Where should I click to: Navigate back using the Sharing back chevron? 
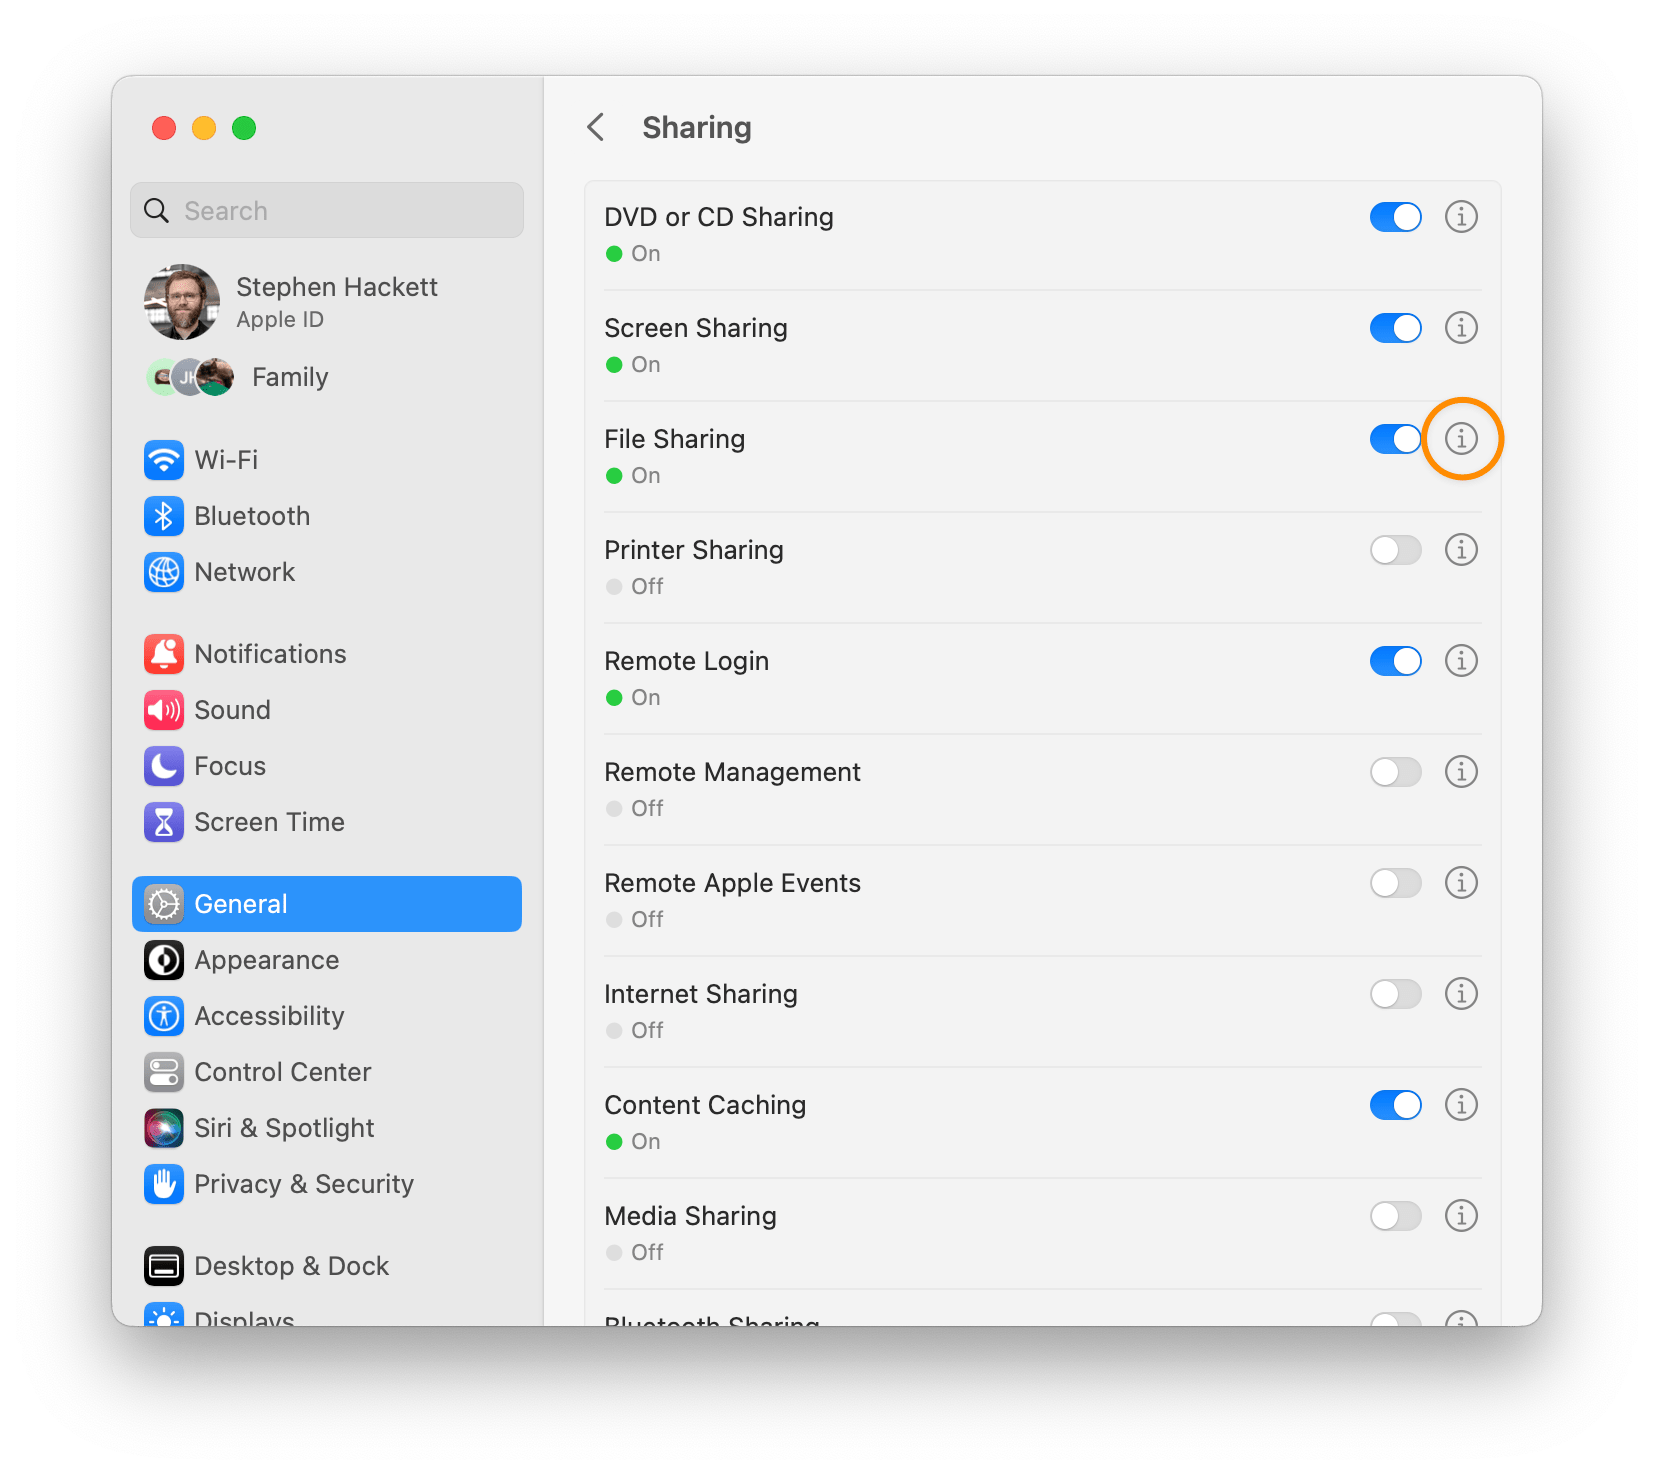pos(595,128)
